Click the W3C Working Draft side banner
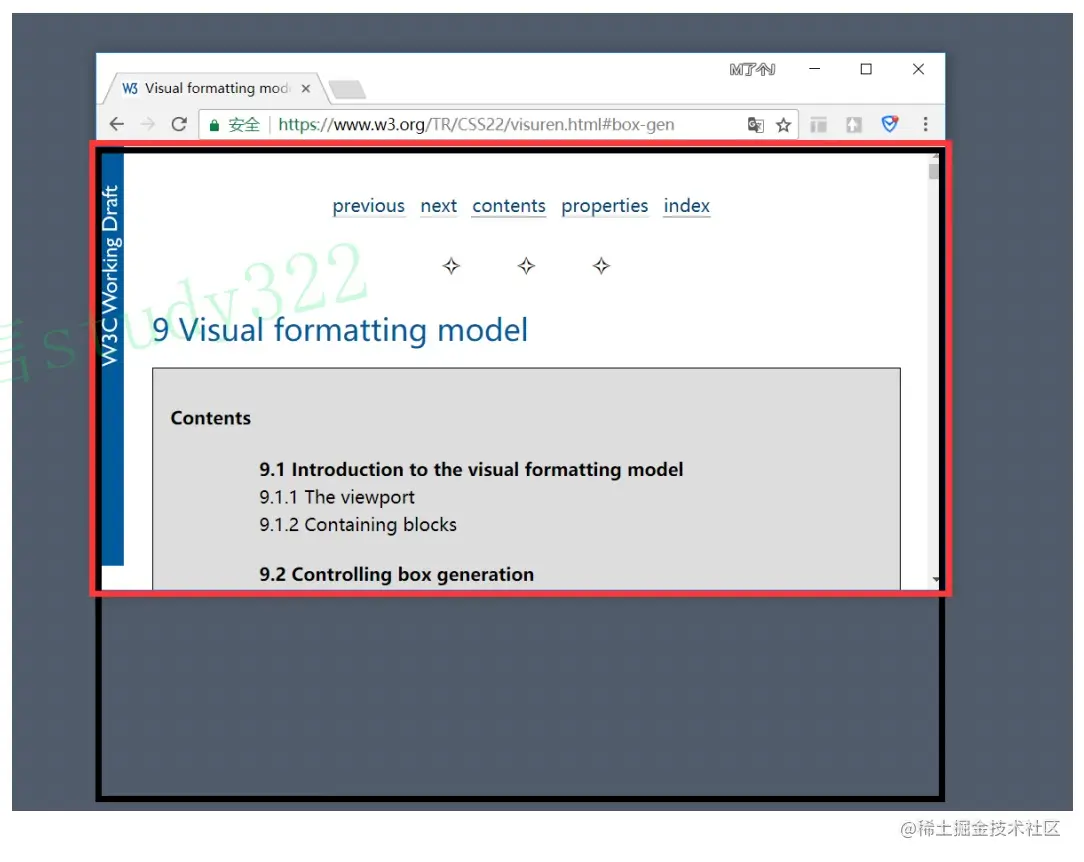1084x862 pixels. [112, 359]
